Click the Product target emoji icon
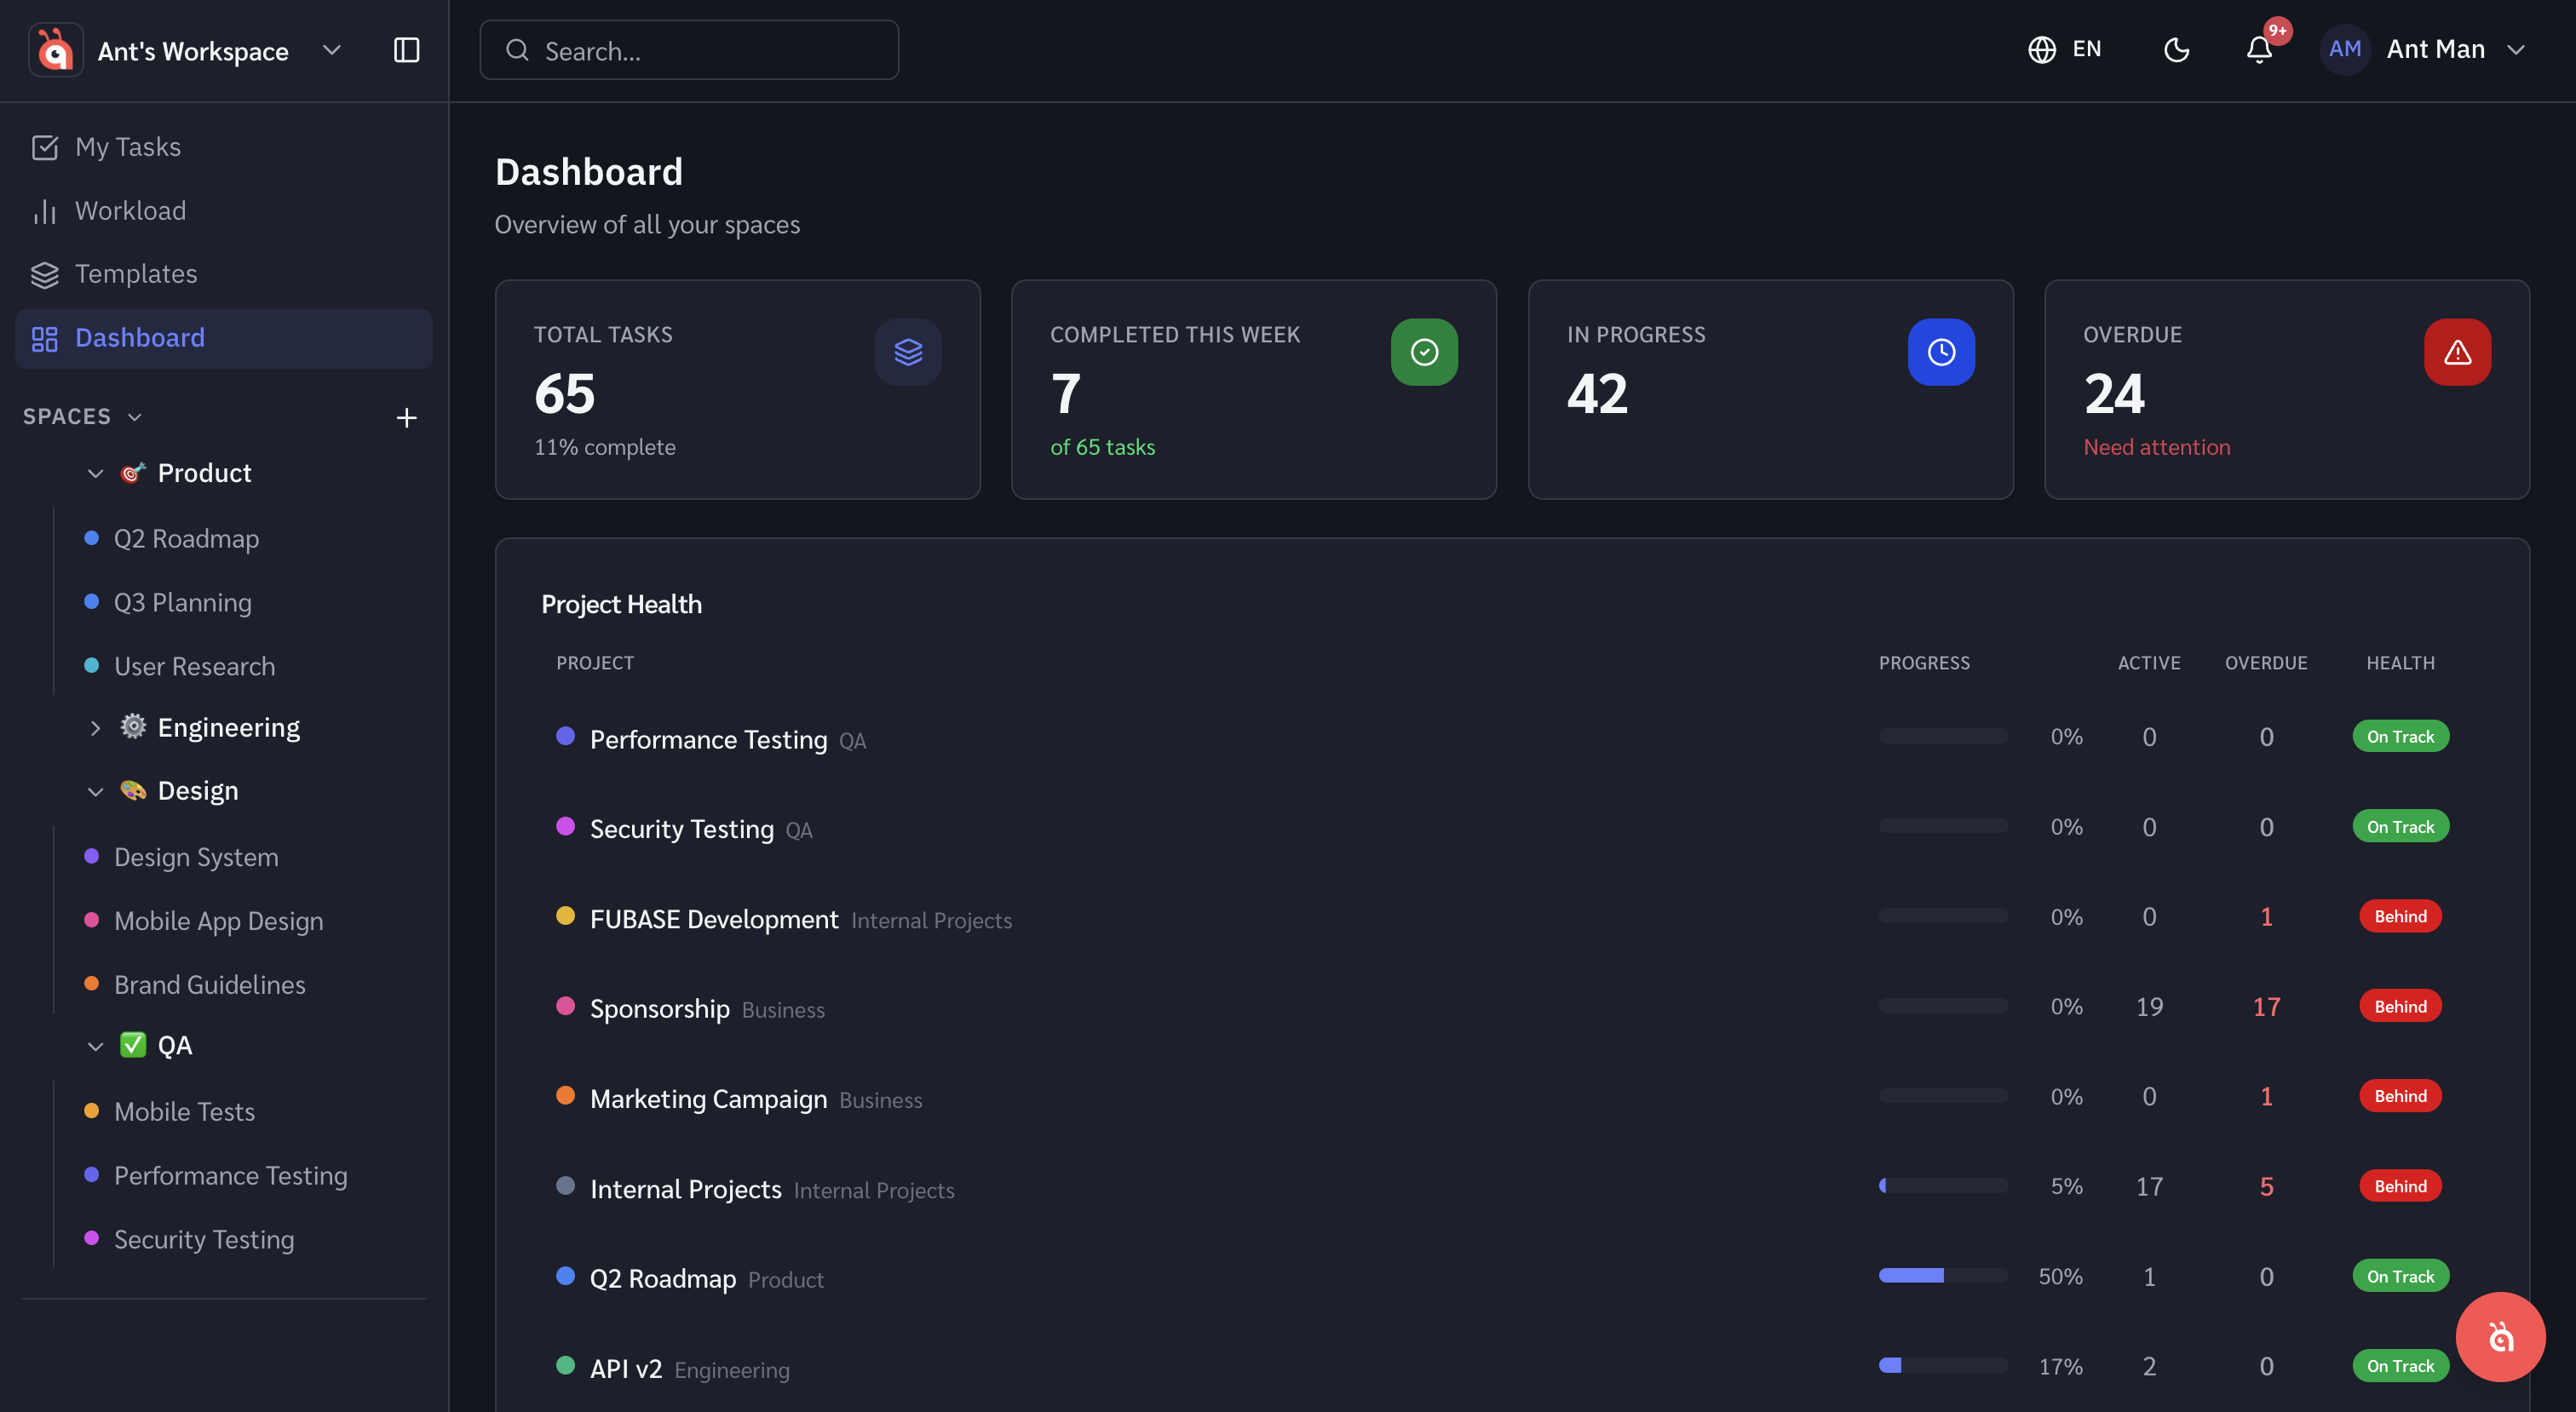Viewport: 2576px width, 1412px height. (133, 472)
